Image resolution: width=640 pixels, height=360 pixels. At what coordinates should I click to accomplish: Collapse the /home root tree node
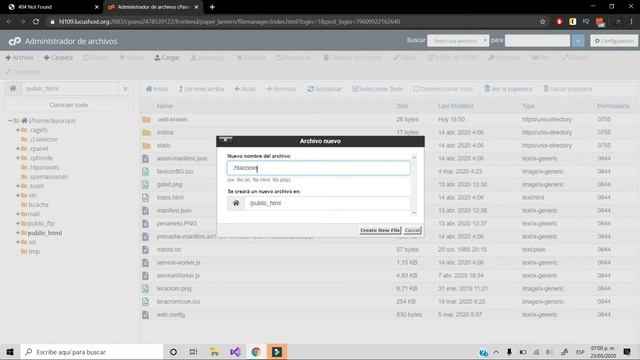tap(10, 120)
